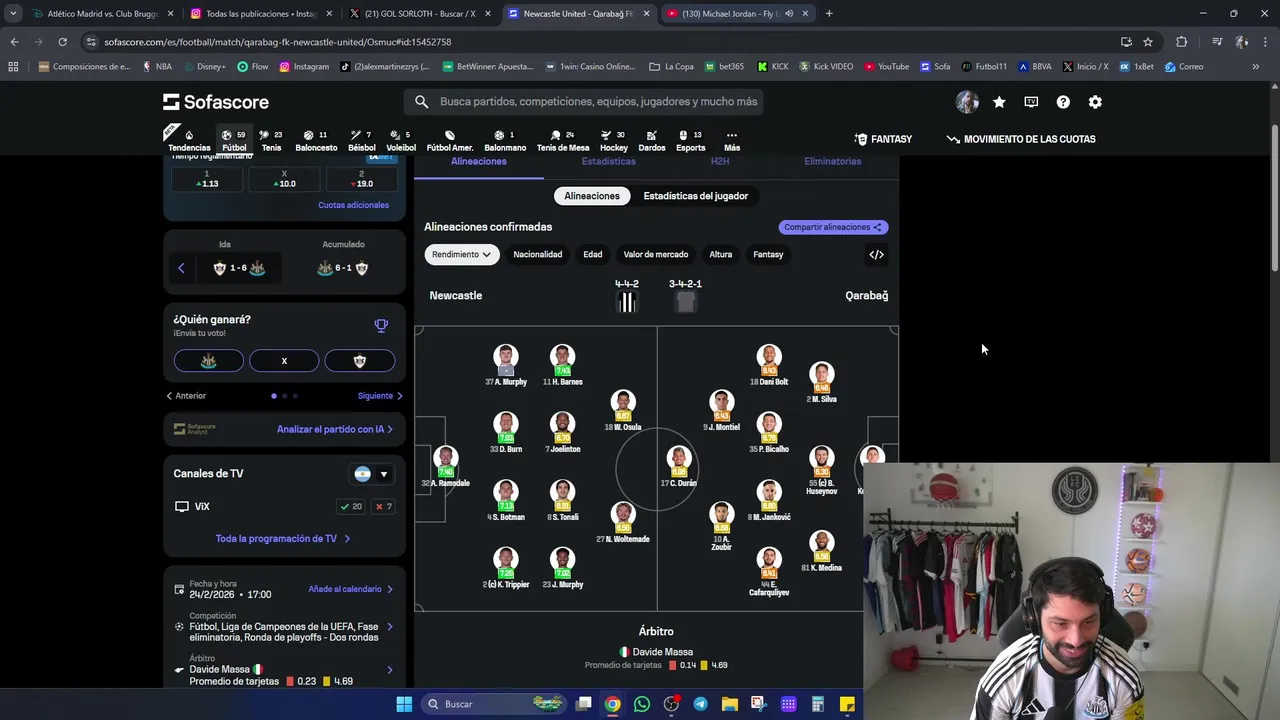Open the help question mark icon
Viewport: 1280px width, 720px height.
pos(1063,102)
